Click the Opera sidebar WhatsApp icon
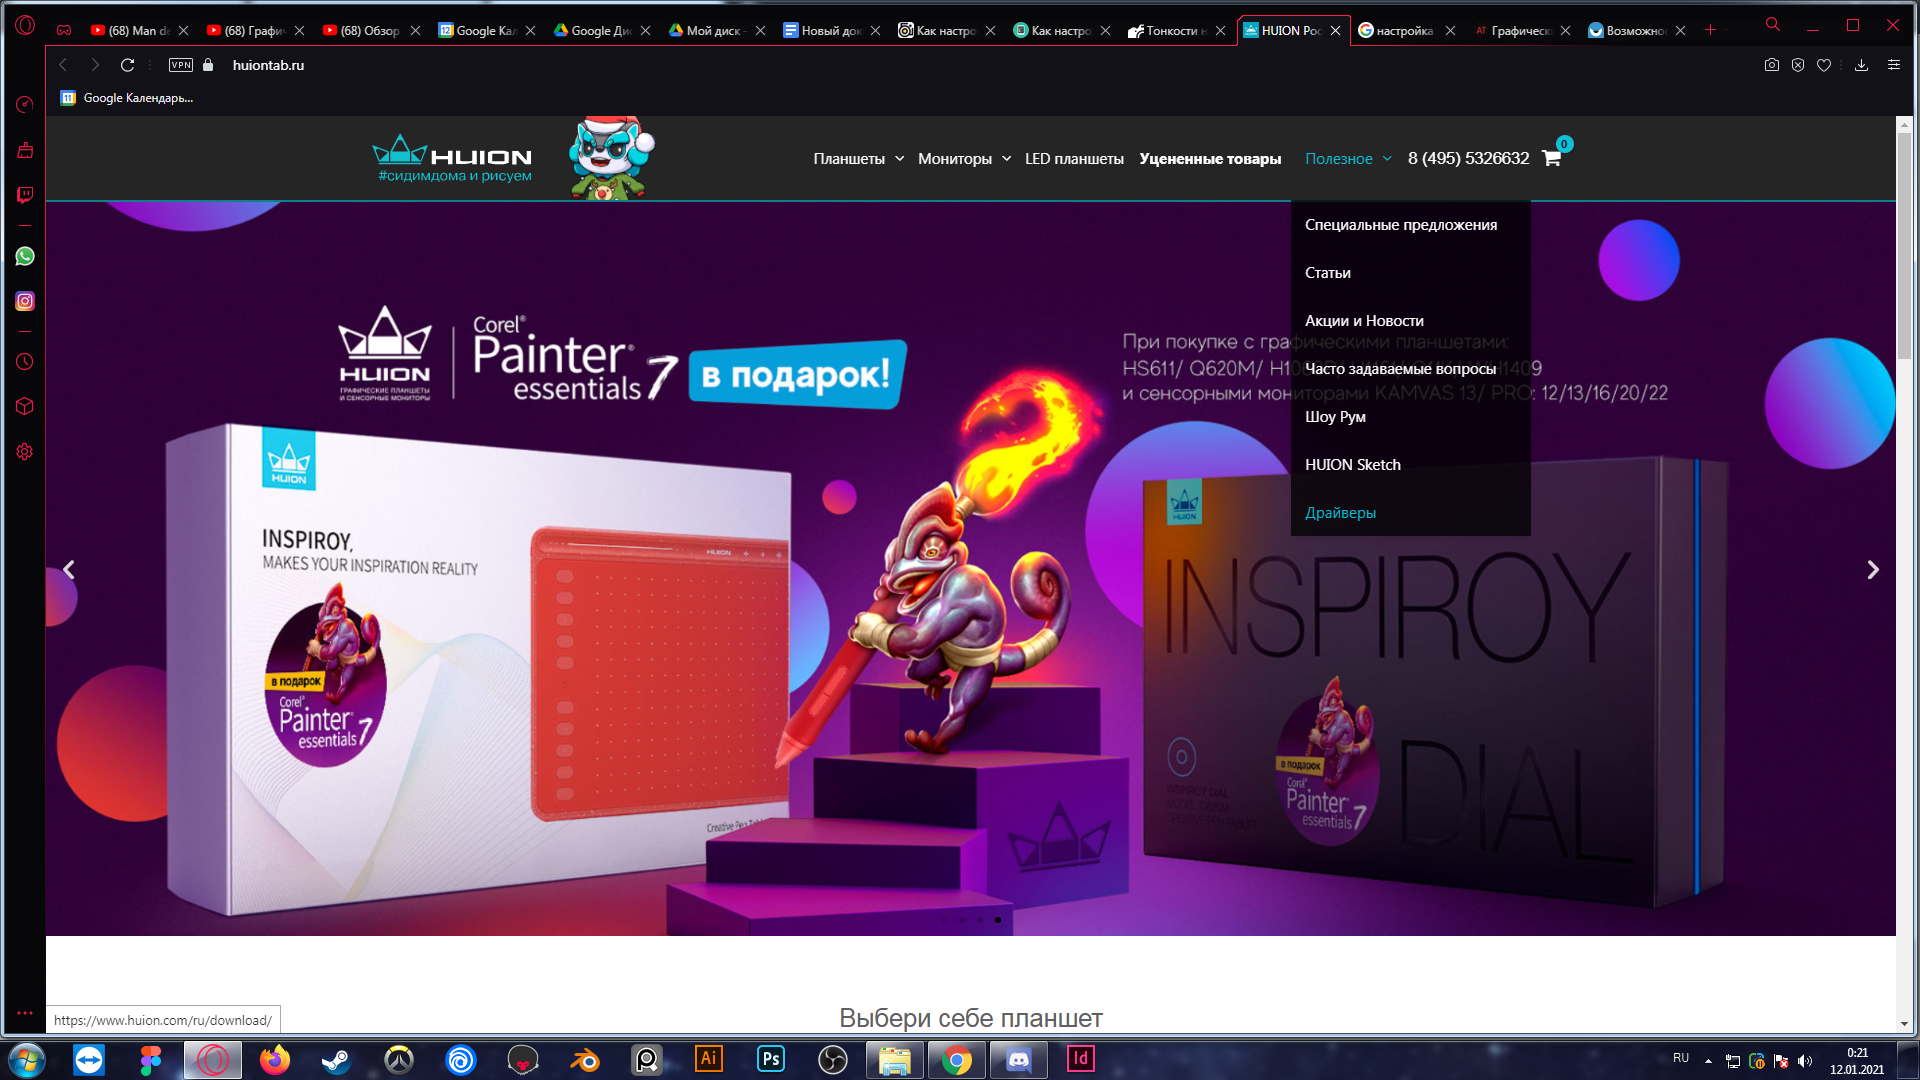This screenshot has height=1080, width=1920. 25,256
